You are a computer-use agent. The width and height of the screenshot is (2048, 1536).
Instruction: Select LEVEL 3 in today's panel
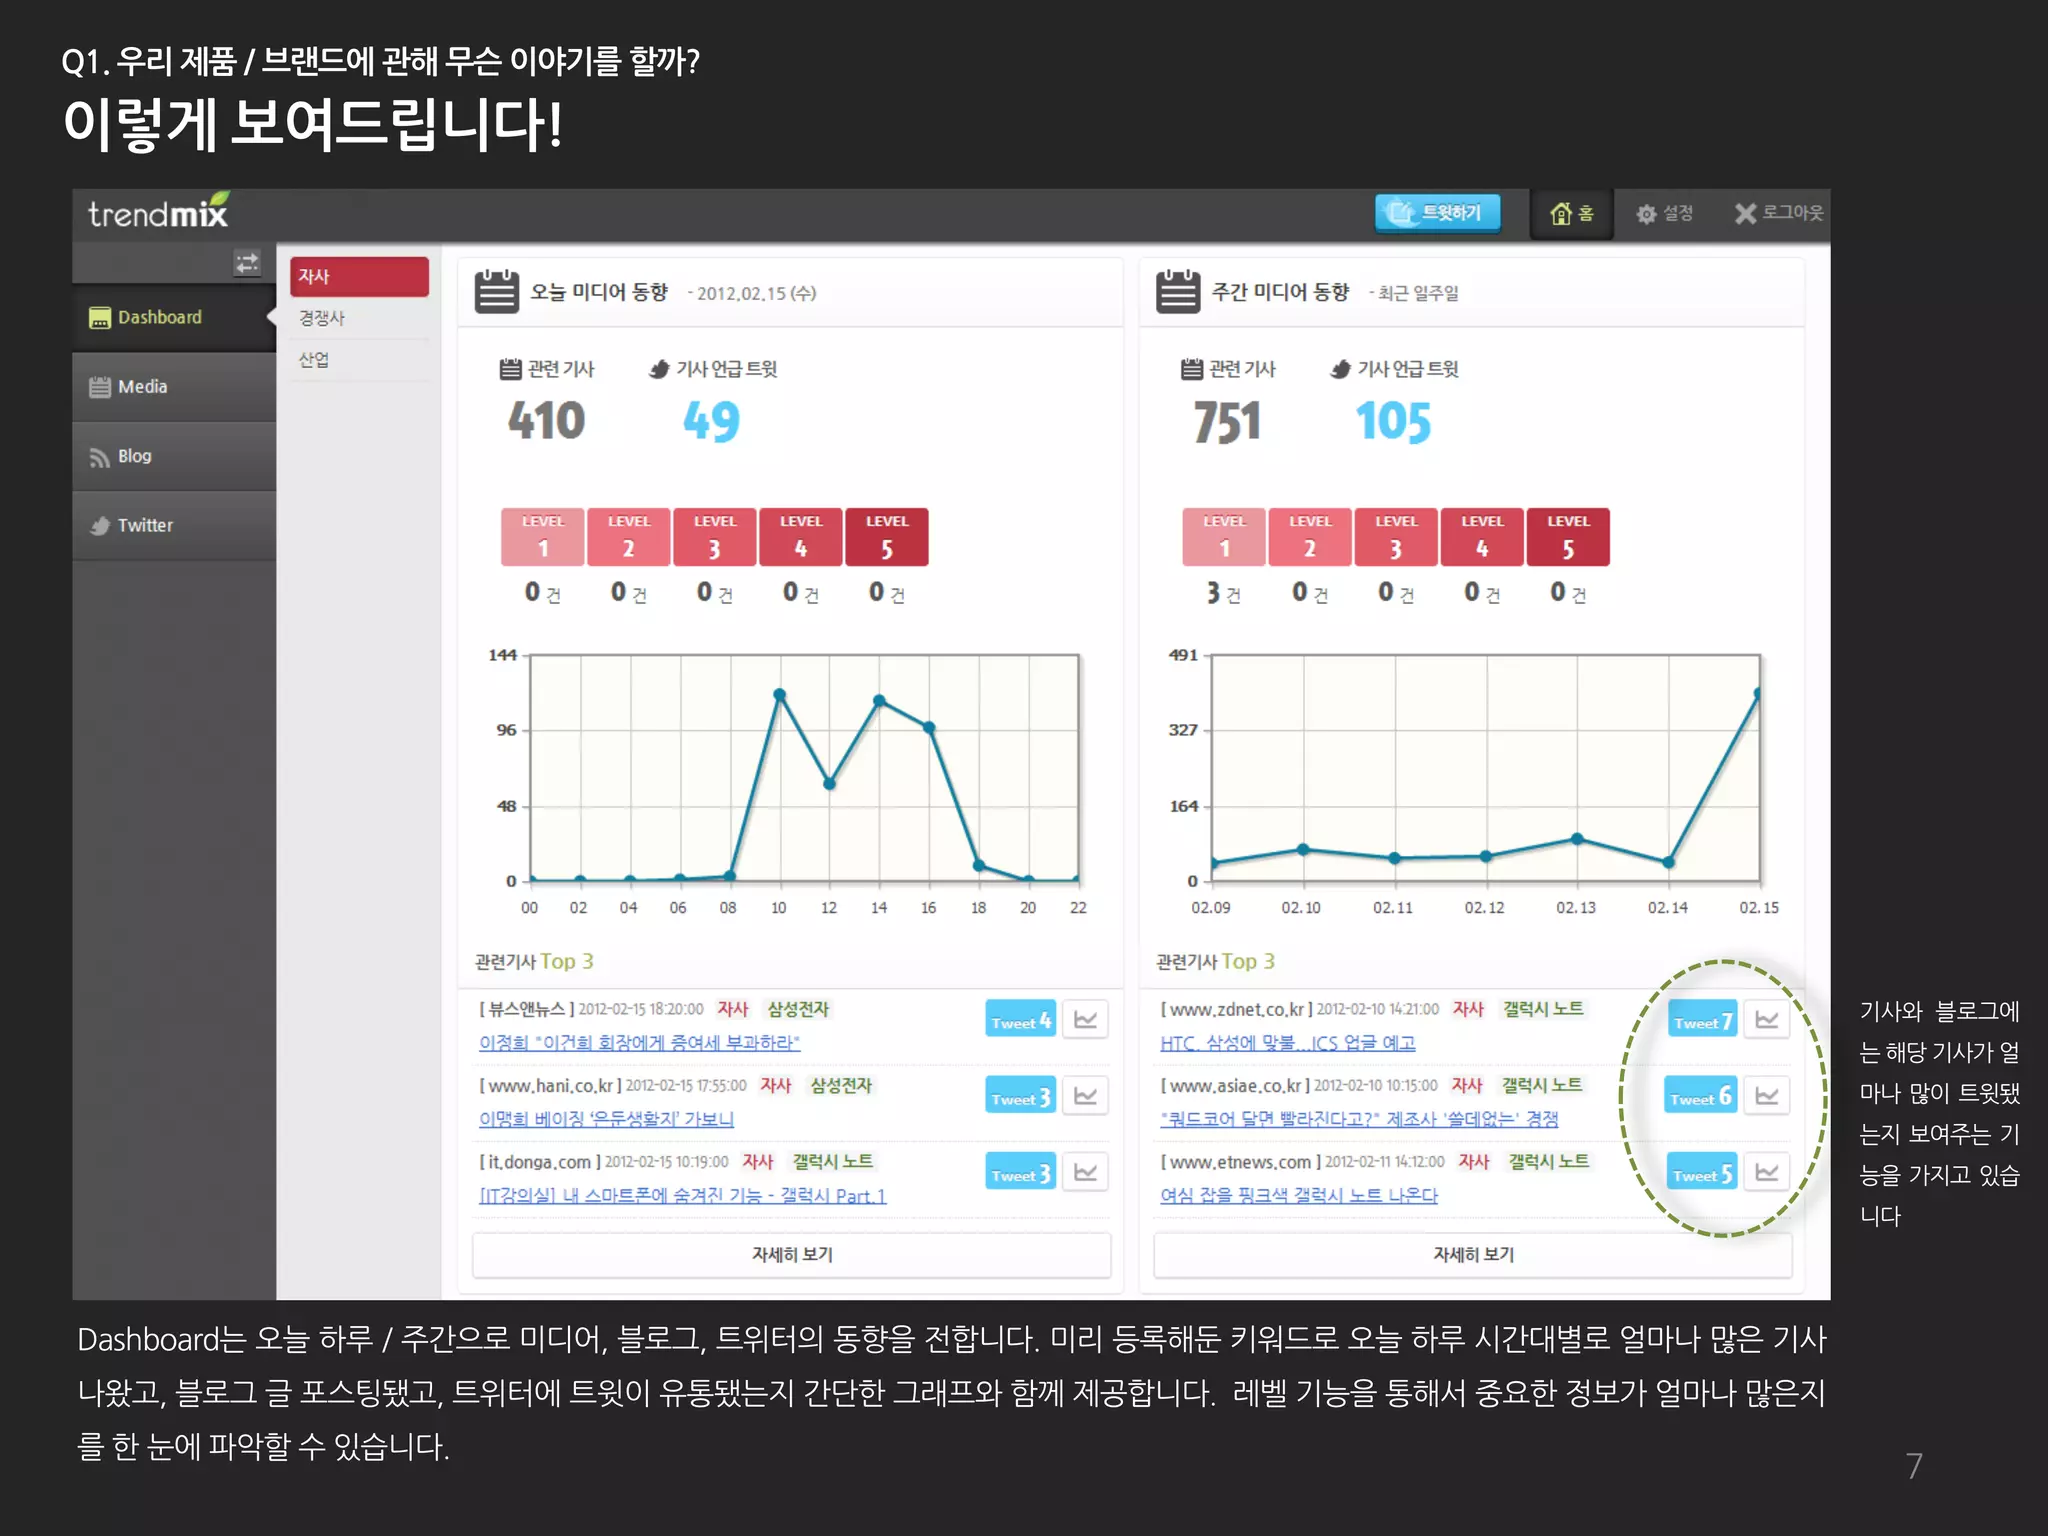pos(715,537)
